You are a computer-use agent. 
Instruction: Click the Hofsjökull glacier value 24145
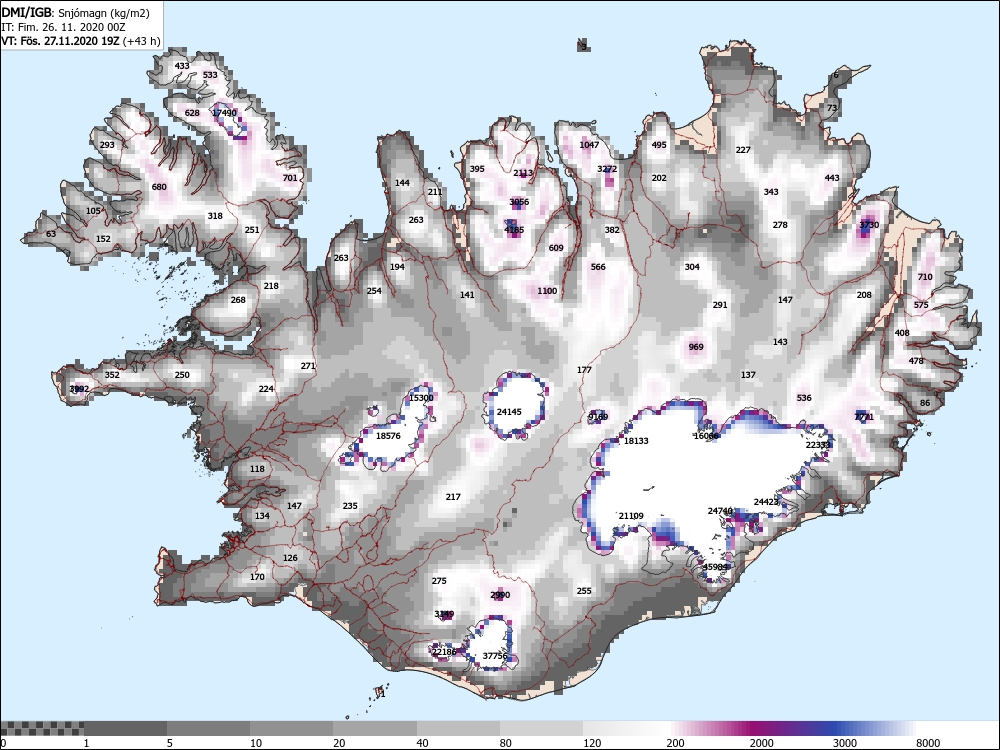(x=509, y=412)
